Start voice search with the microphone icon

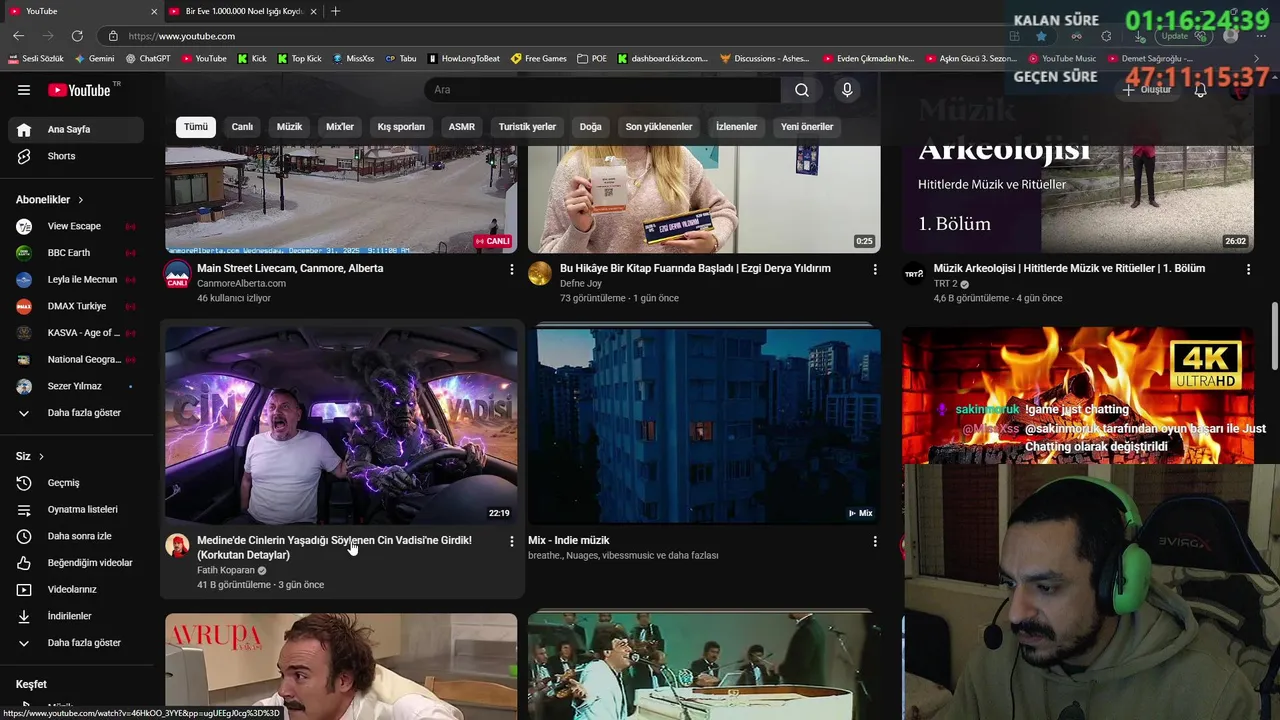click(x=847, y=90)
